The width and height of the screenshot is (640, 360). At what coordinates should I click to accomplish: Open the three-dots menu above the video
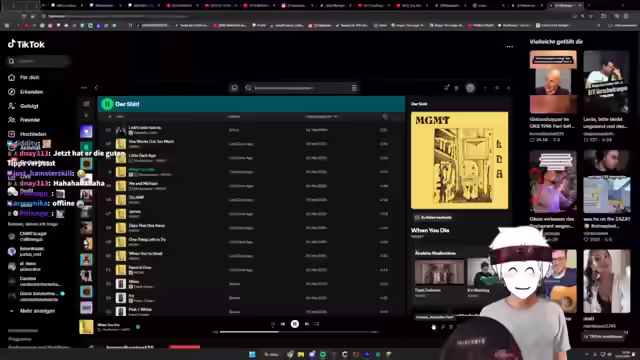(x=509, y=47)
